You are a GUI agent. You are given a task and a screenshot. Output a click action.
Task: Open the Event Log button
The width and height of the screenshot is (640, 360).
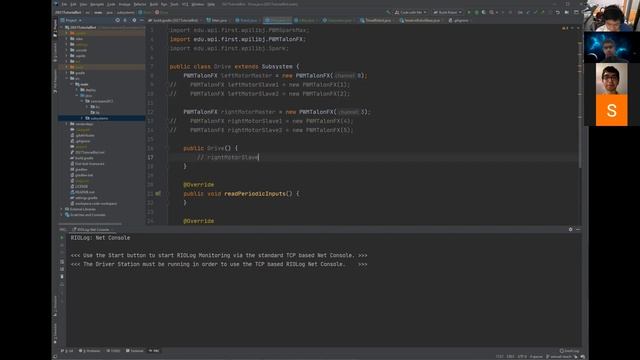569,351
